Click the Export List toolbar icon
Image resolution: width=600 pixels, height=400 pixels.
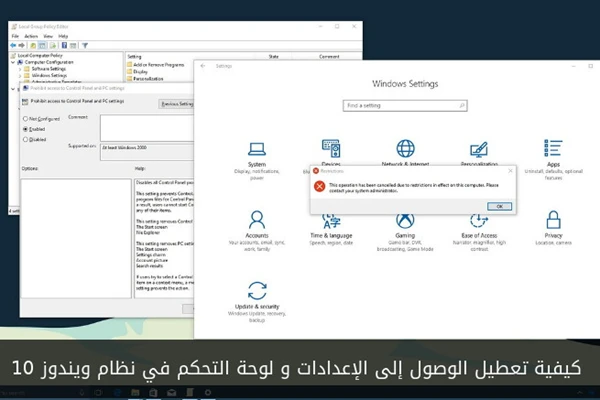tap(53, 46)
